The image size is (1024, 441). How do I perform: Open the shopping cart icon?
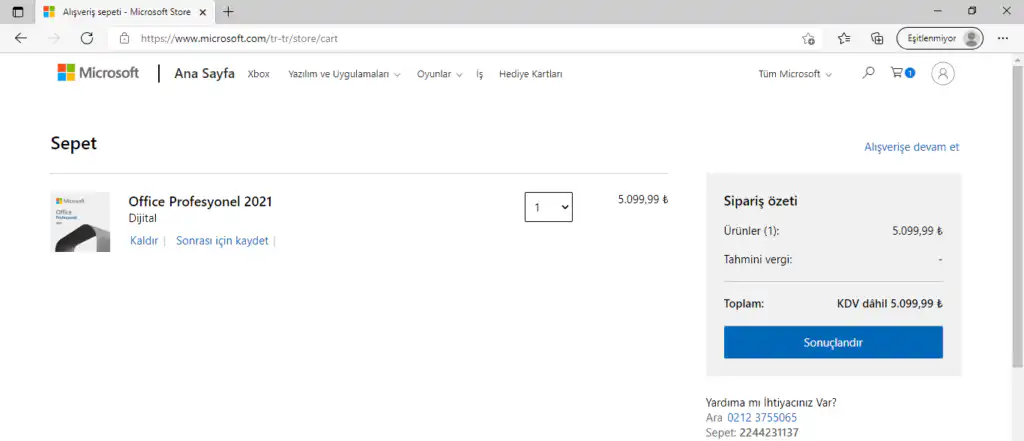pyautogui.click(x=903, y=73)
